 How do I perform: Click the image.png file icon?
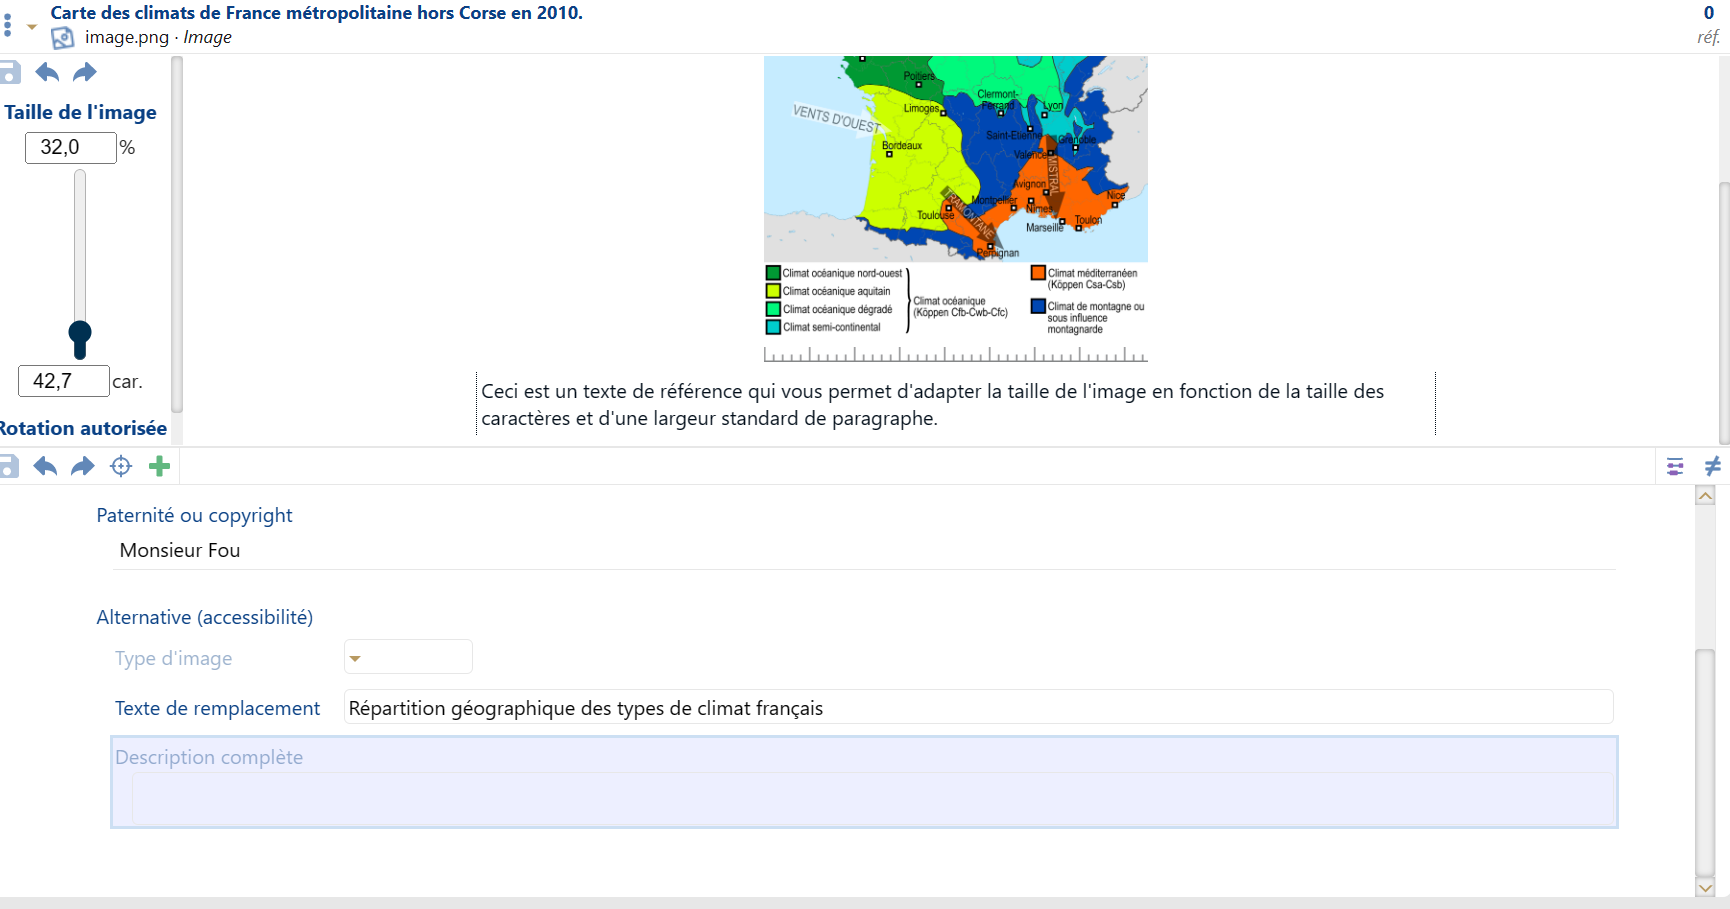tap(63, 38)
